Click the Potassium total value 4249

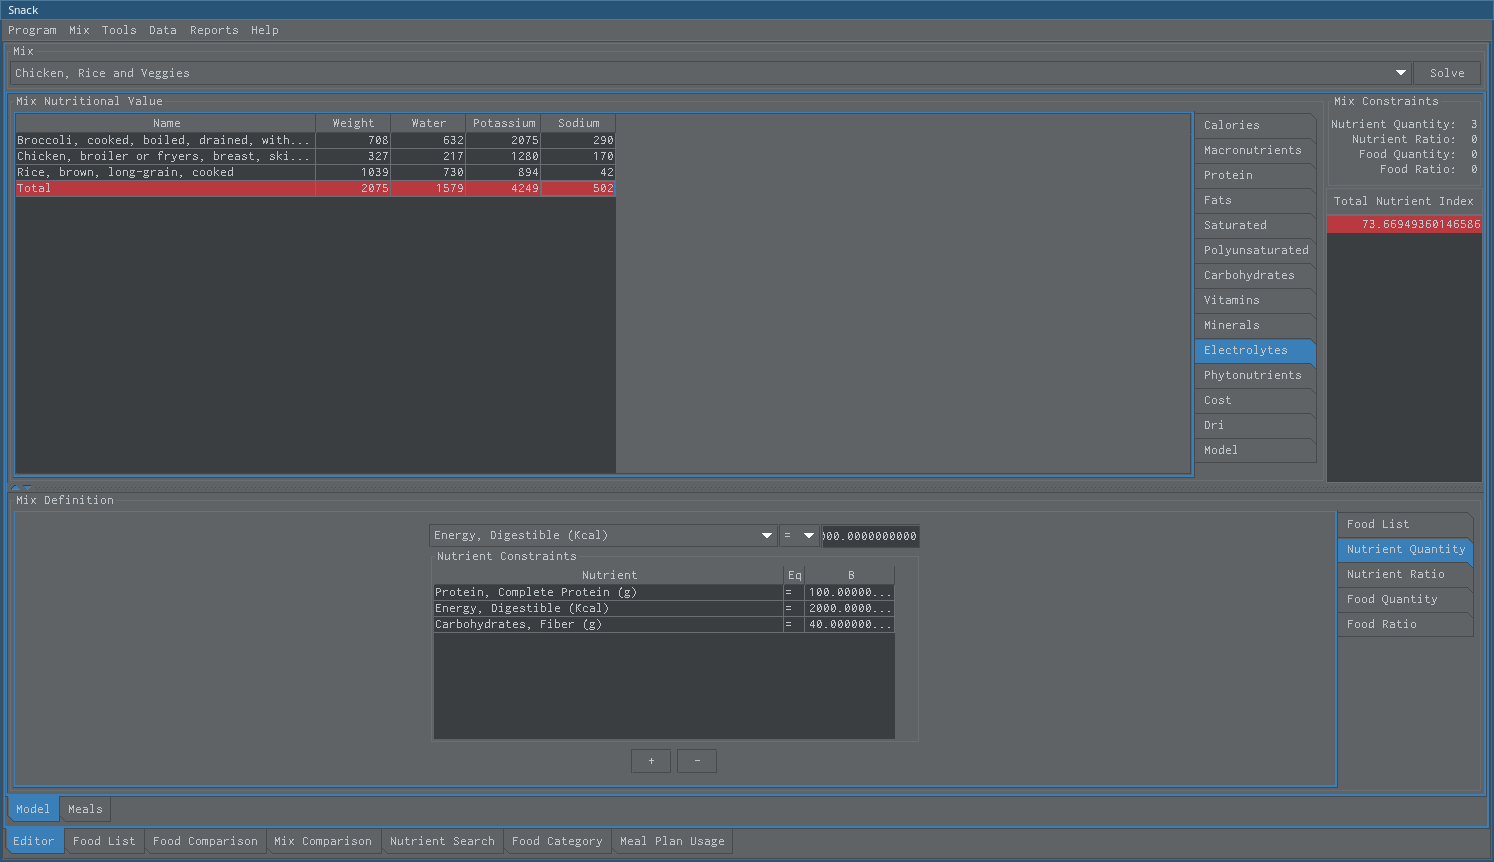point(503,188)
